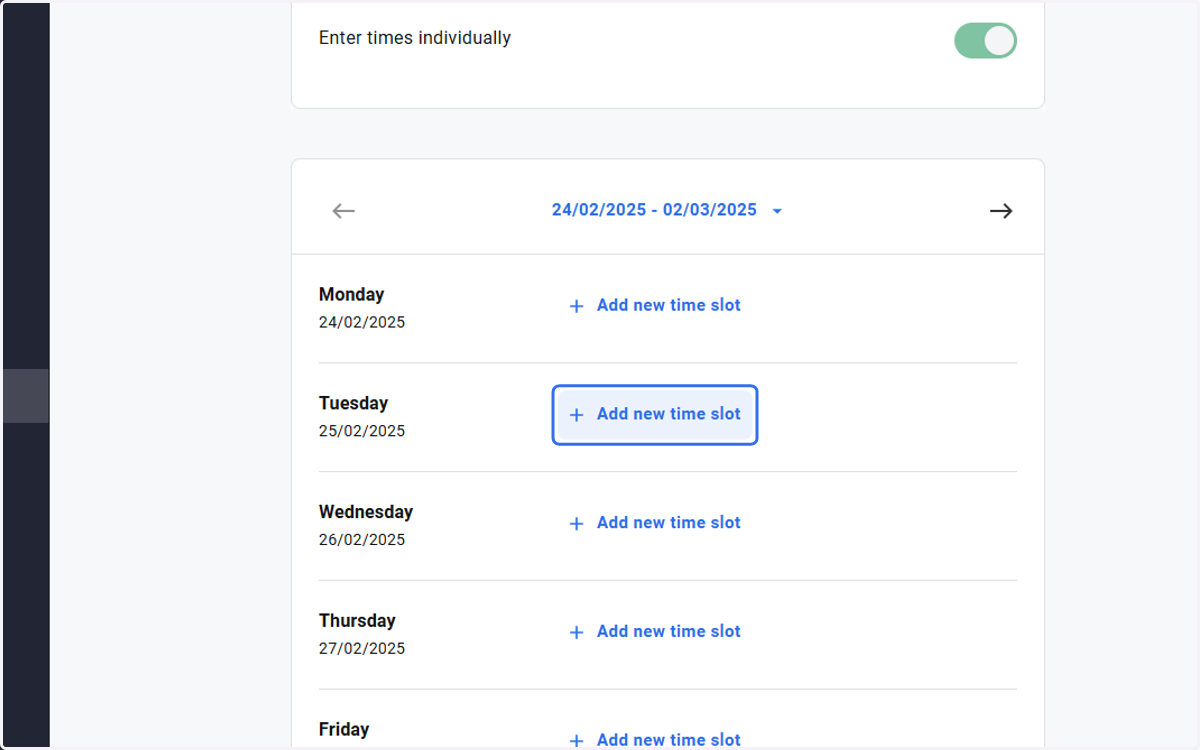Click the Enter times individually label
The image size is (1200, 750).
(415, 38)
